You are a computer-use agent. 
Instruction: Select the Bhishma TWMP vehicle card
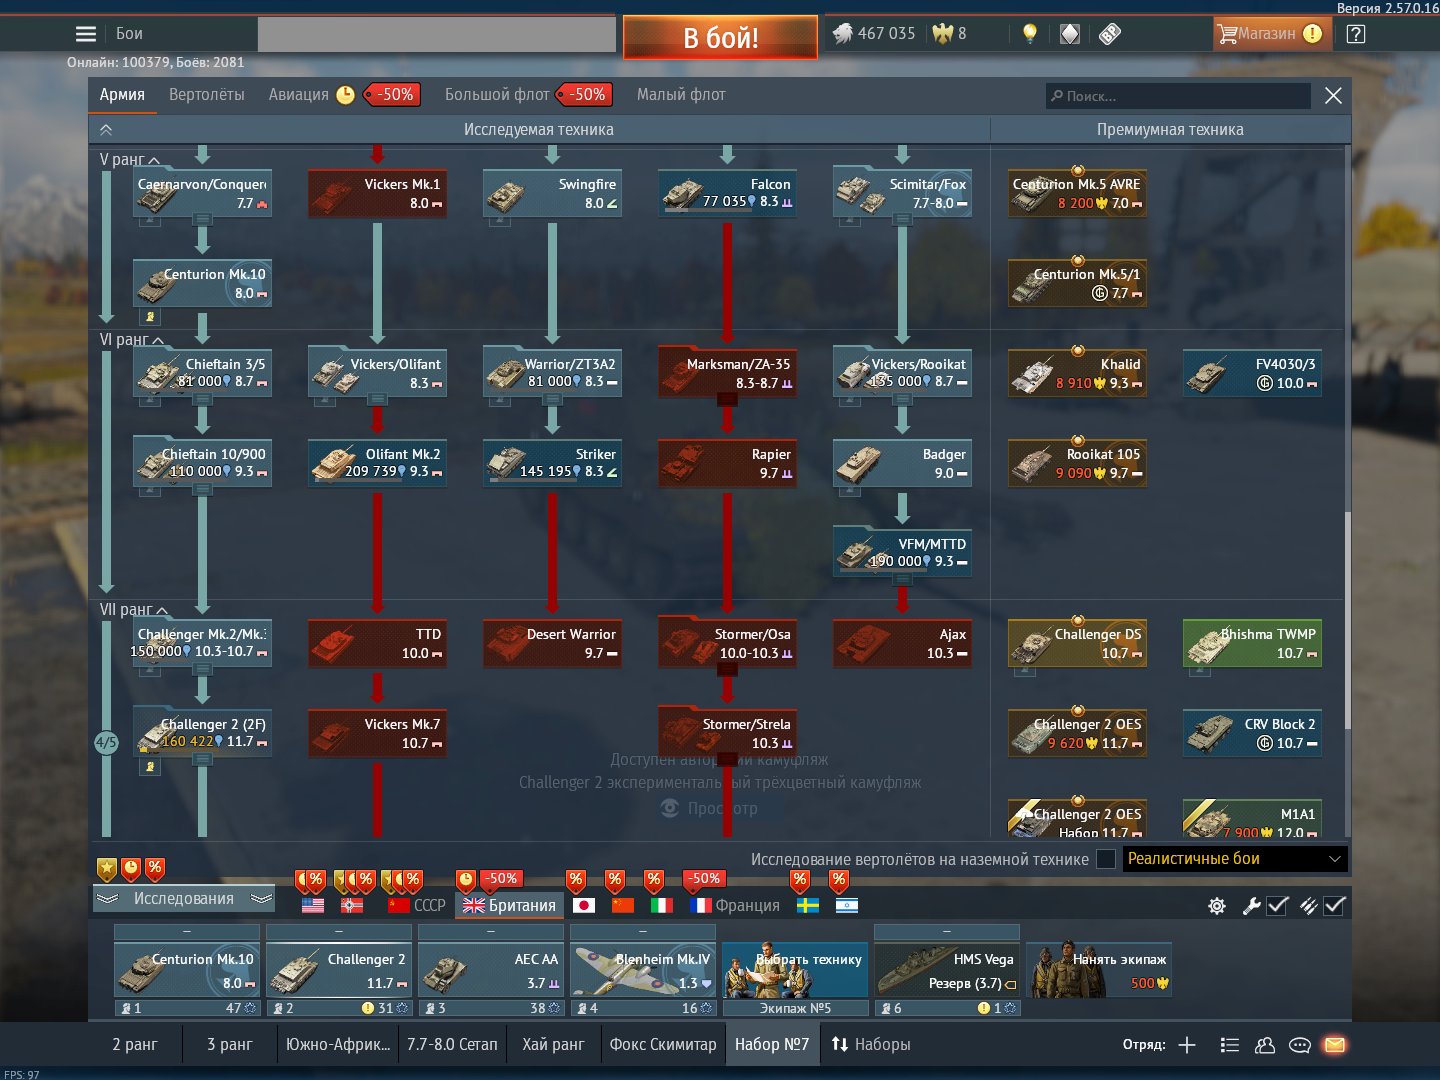pyautogui.click(x=1252, y=643)
